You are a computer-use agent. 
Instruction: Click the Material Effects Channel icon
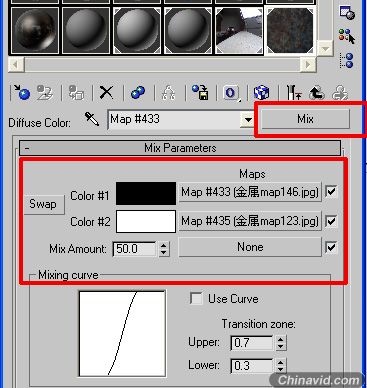pos(231,93)
